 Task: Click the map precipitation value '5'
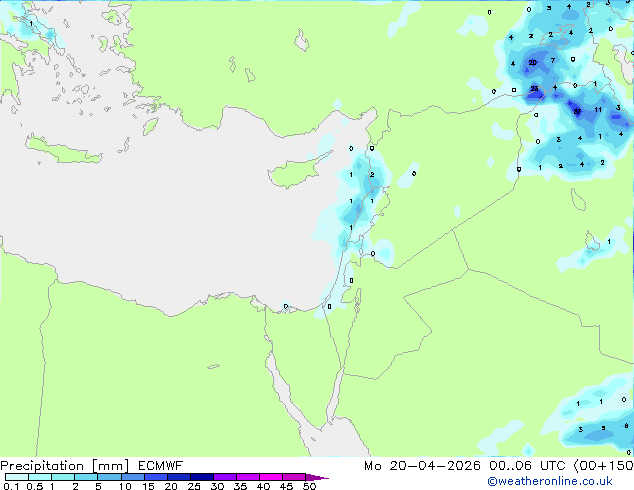pos(603,428)
